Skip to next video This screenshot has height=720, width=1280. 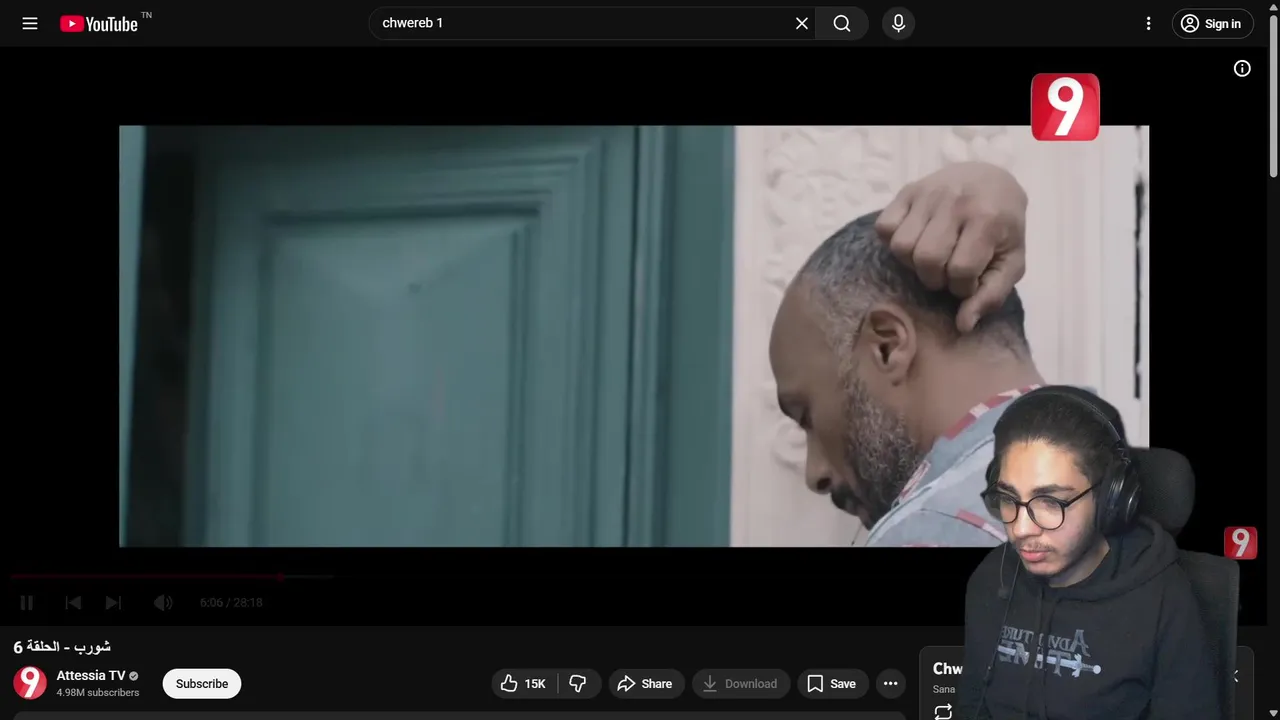113,602
